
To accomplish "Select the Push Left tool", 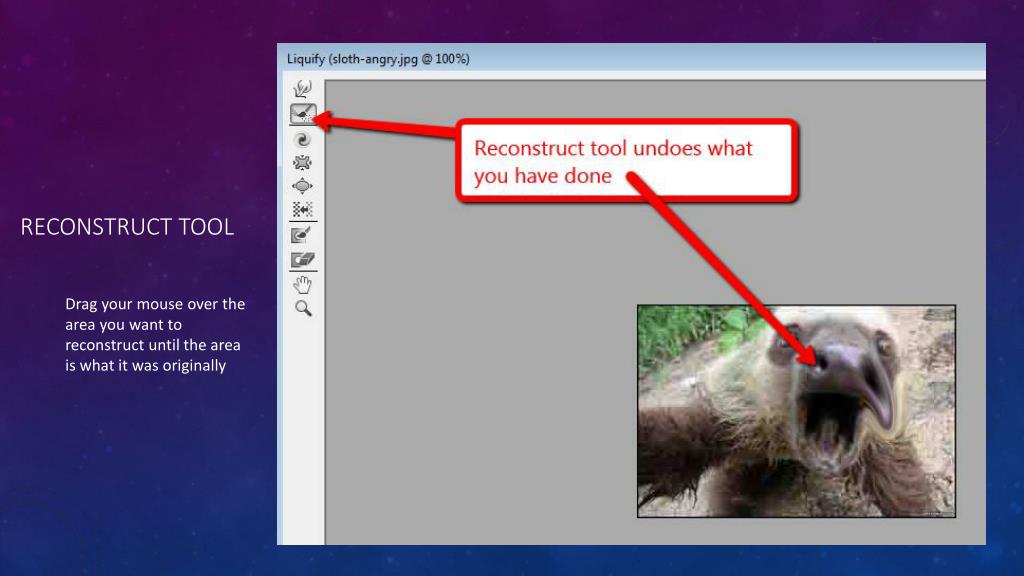I will 302,209.
